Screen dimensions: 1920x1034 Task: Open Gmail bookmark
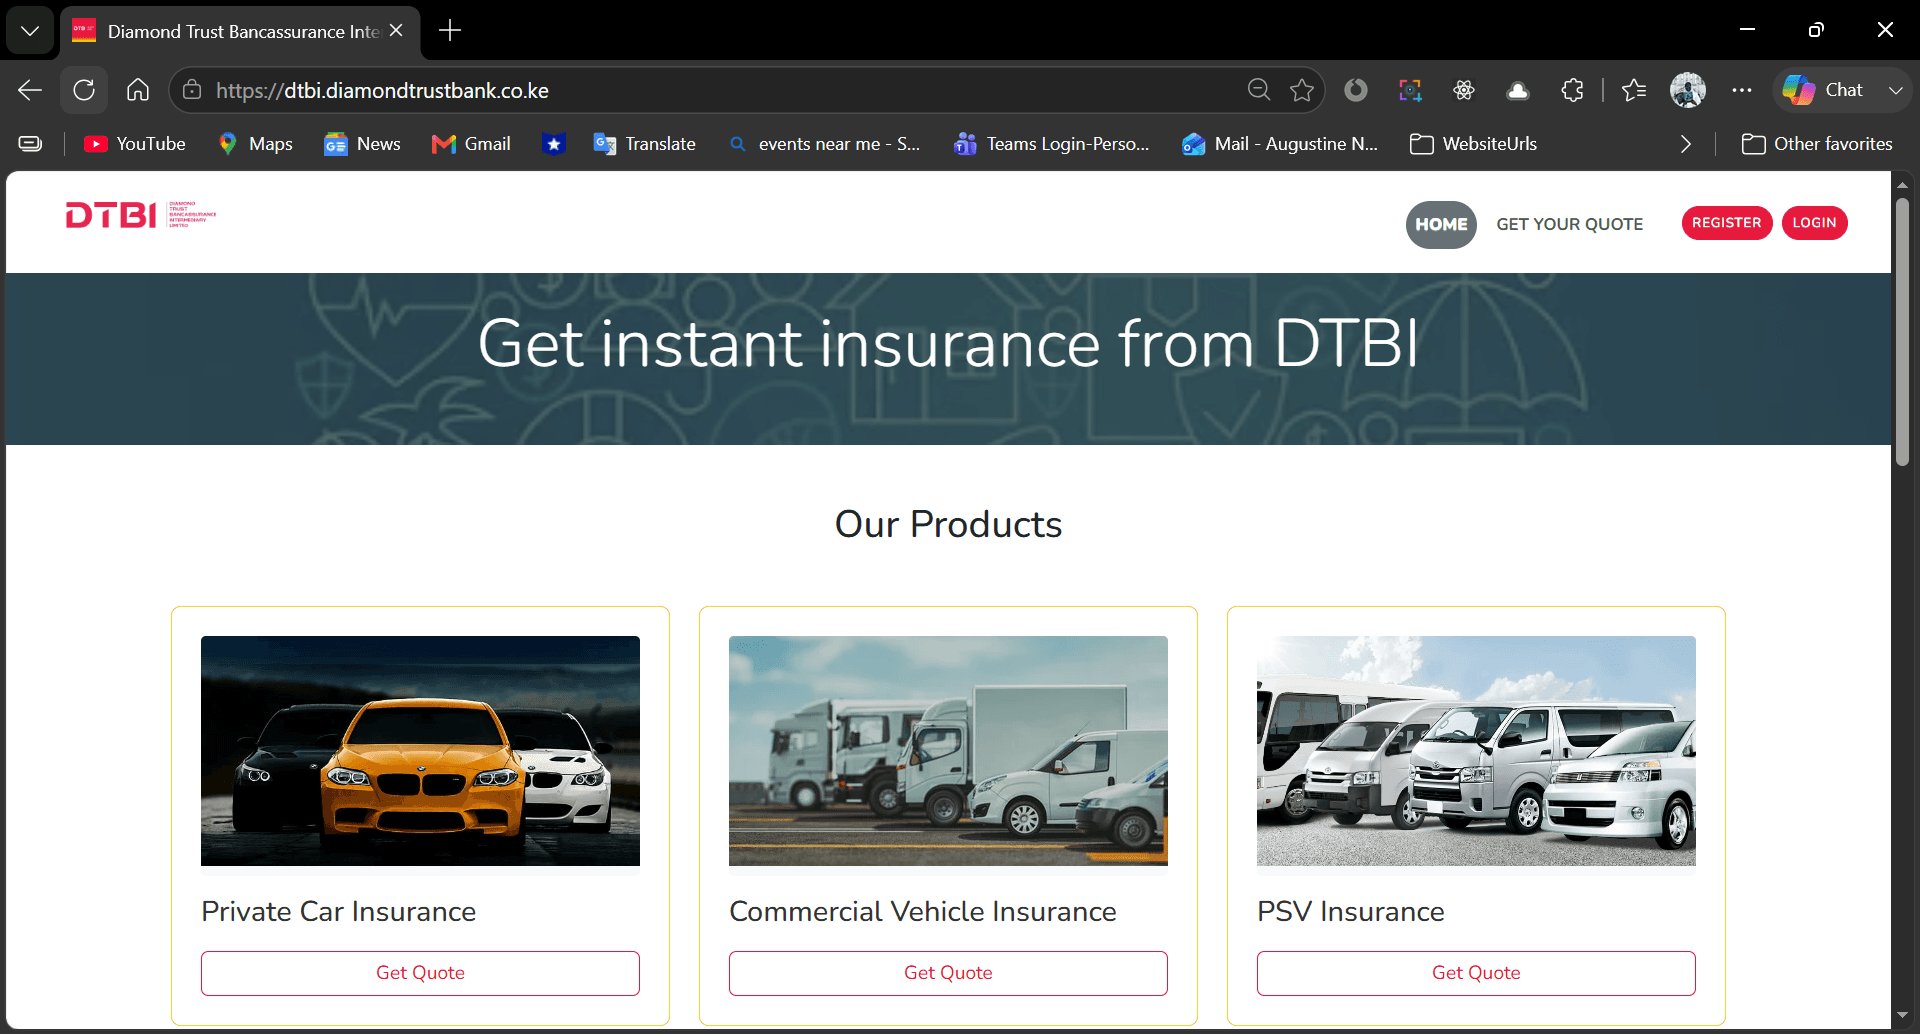(471, 144)
